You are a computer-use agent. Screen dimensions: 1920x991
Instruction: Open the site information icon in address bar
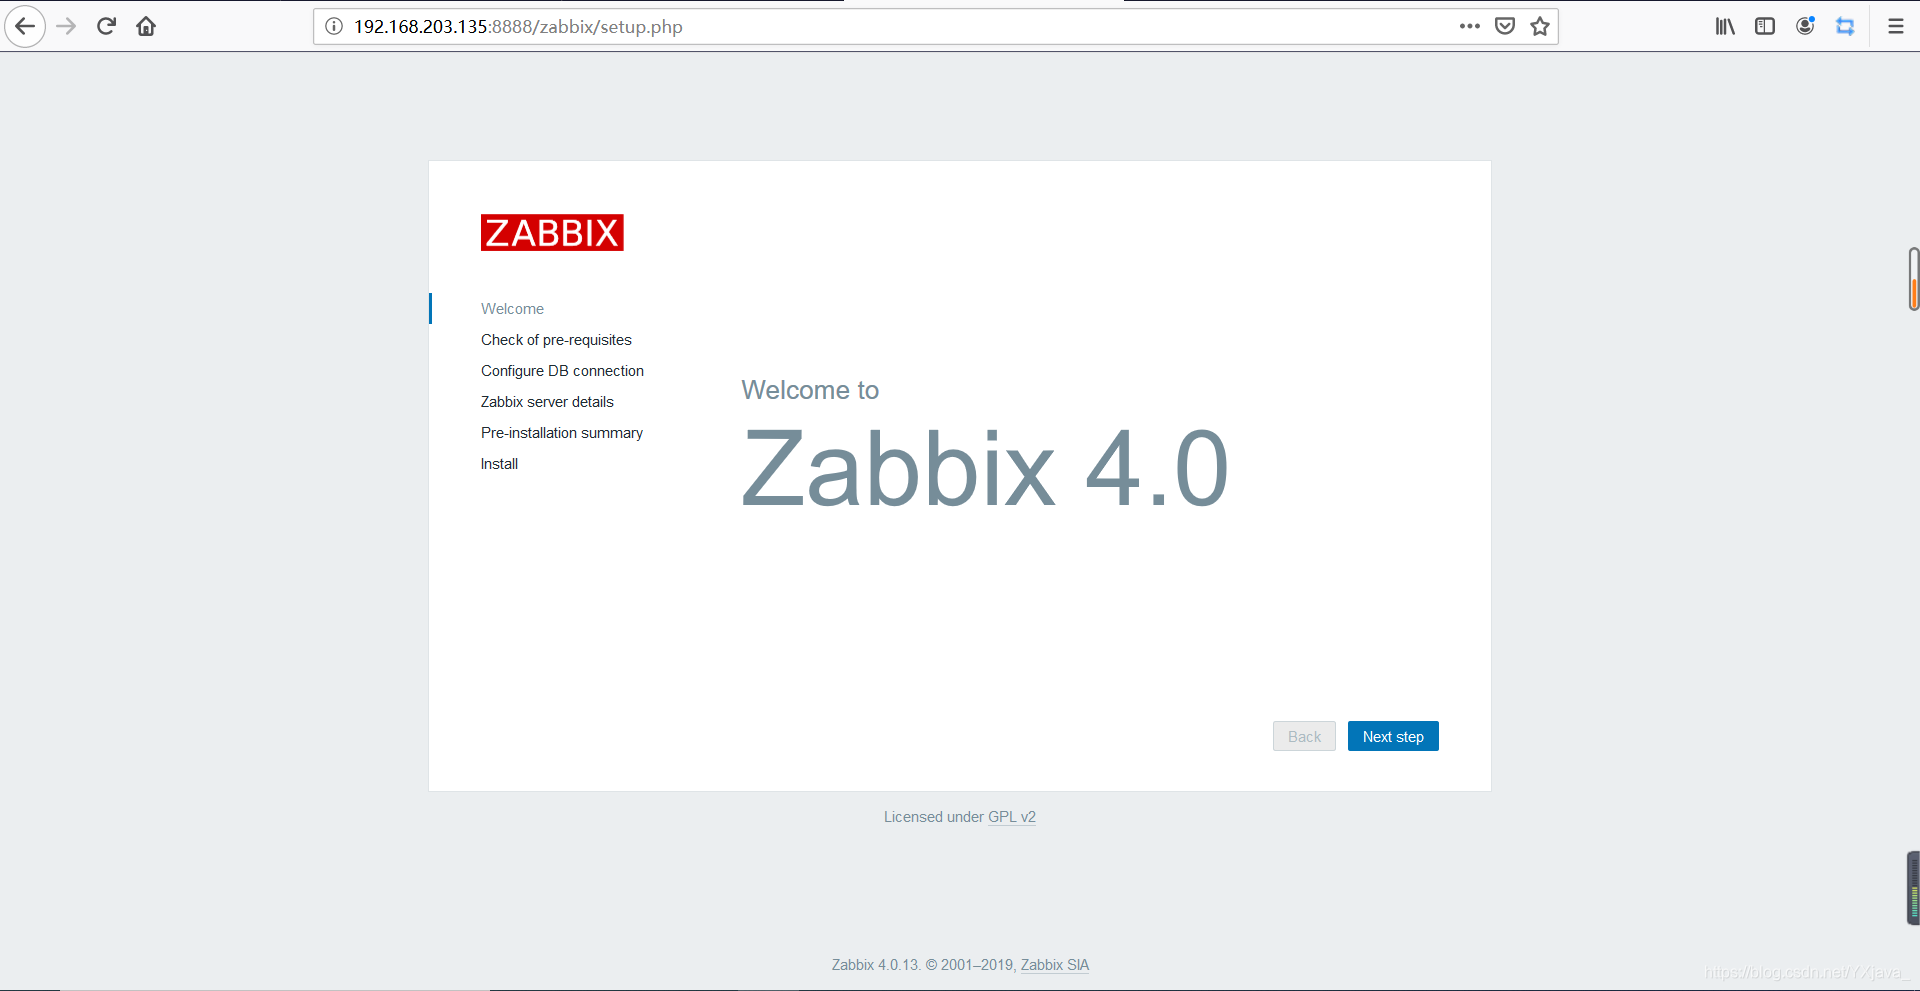coord(334,26)
